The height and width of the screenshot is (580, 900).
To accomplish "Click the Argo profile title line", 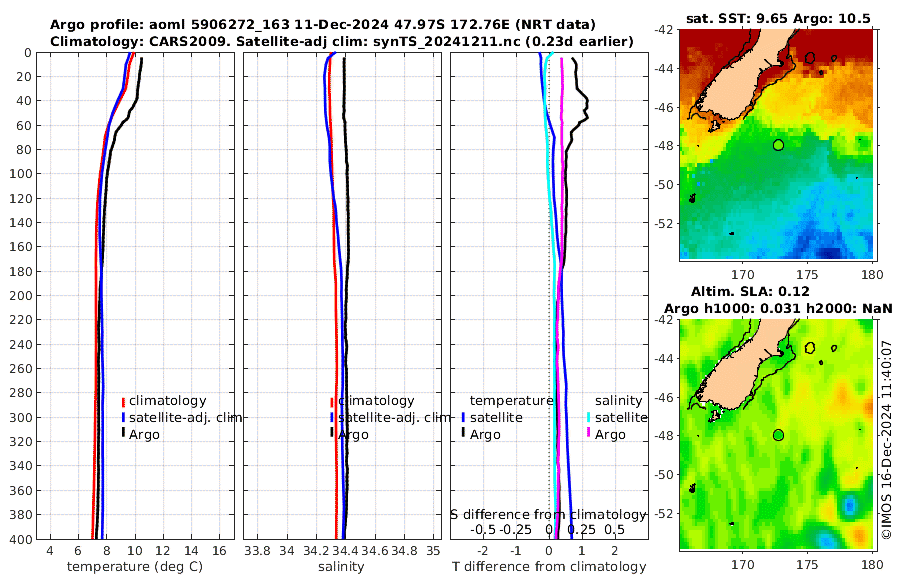I will click(323, 25).
